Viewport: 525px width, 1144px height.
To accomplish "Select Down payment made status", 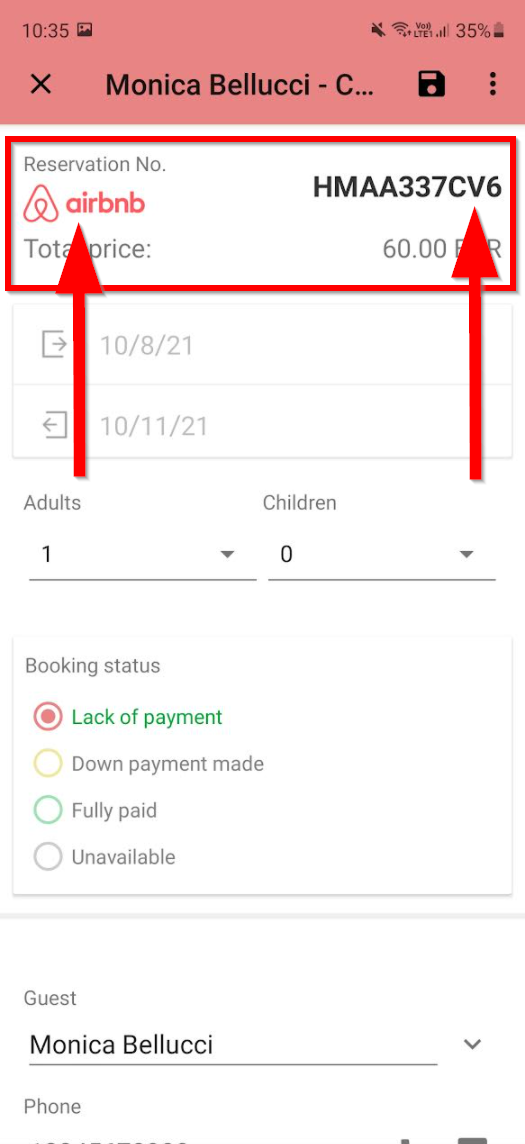I will [148, 764].
